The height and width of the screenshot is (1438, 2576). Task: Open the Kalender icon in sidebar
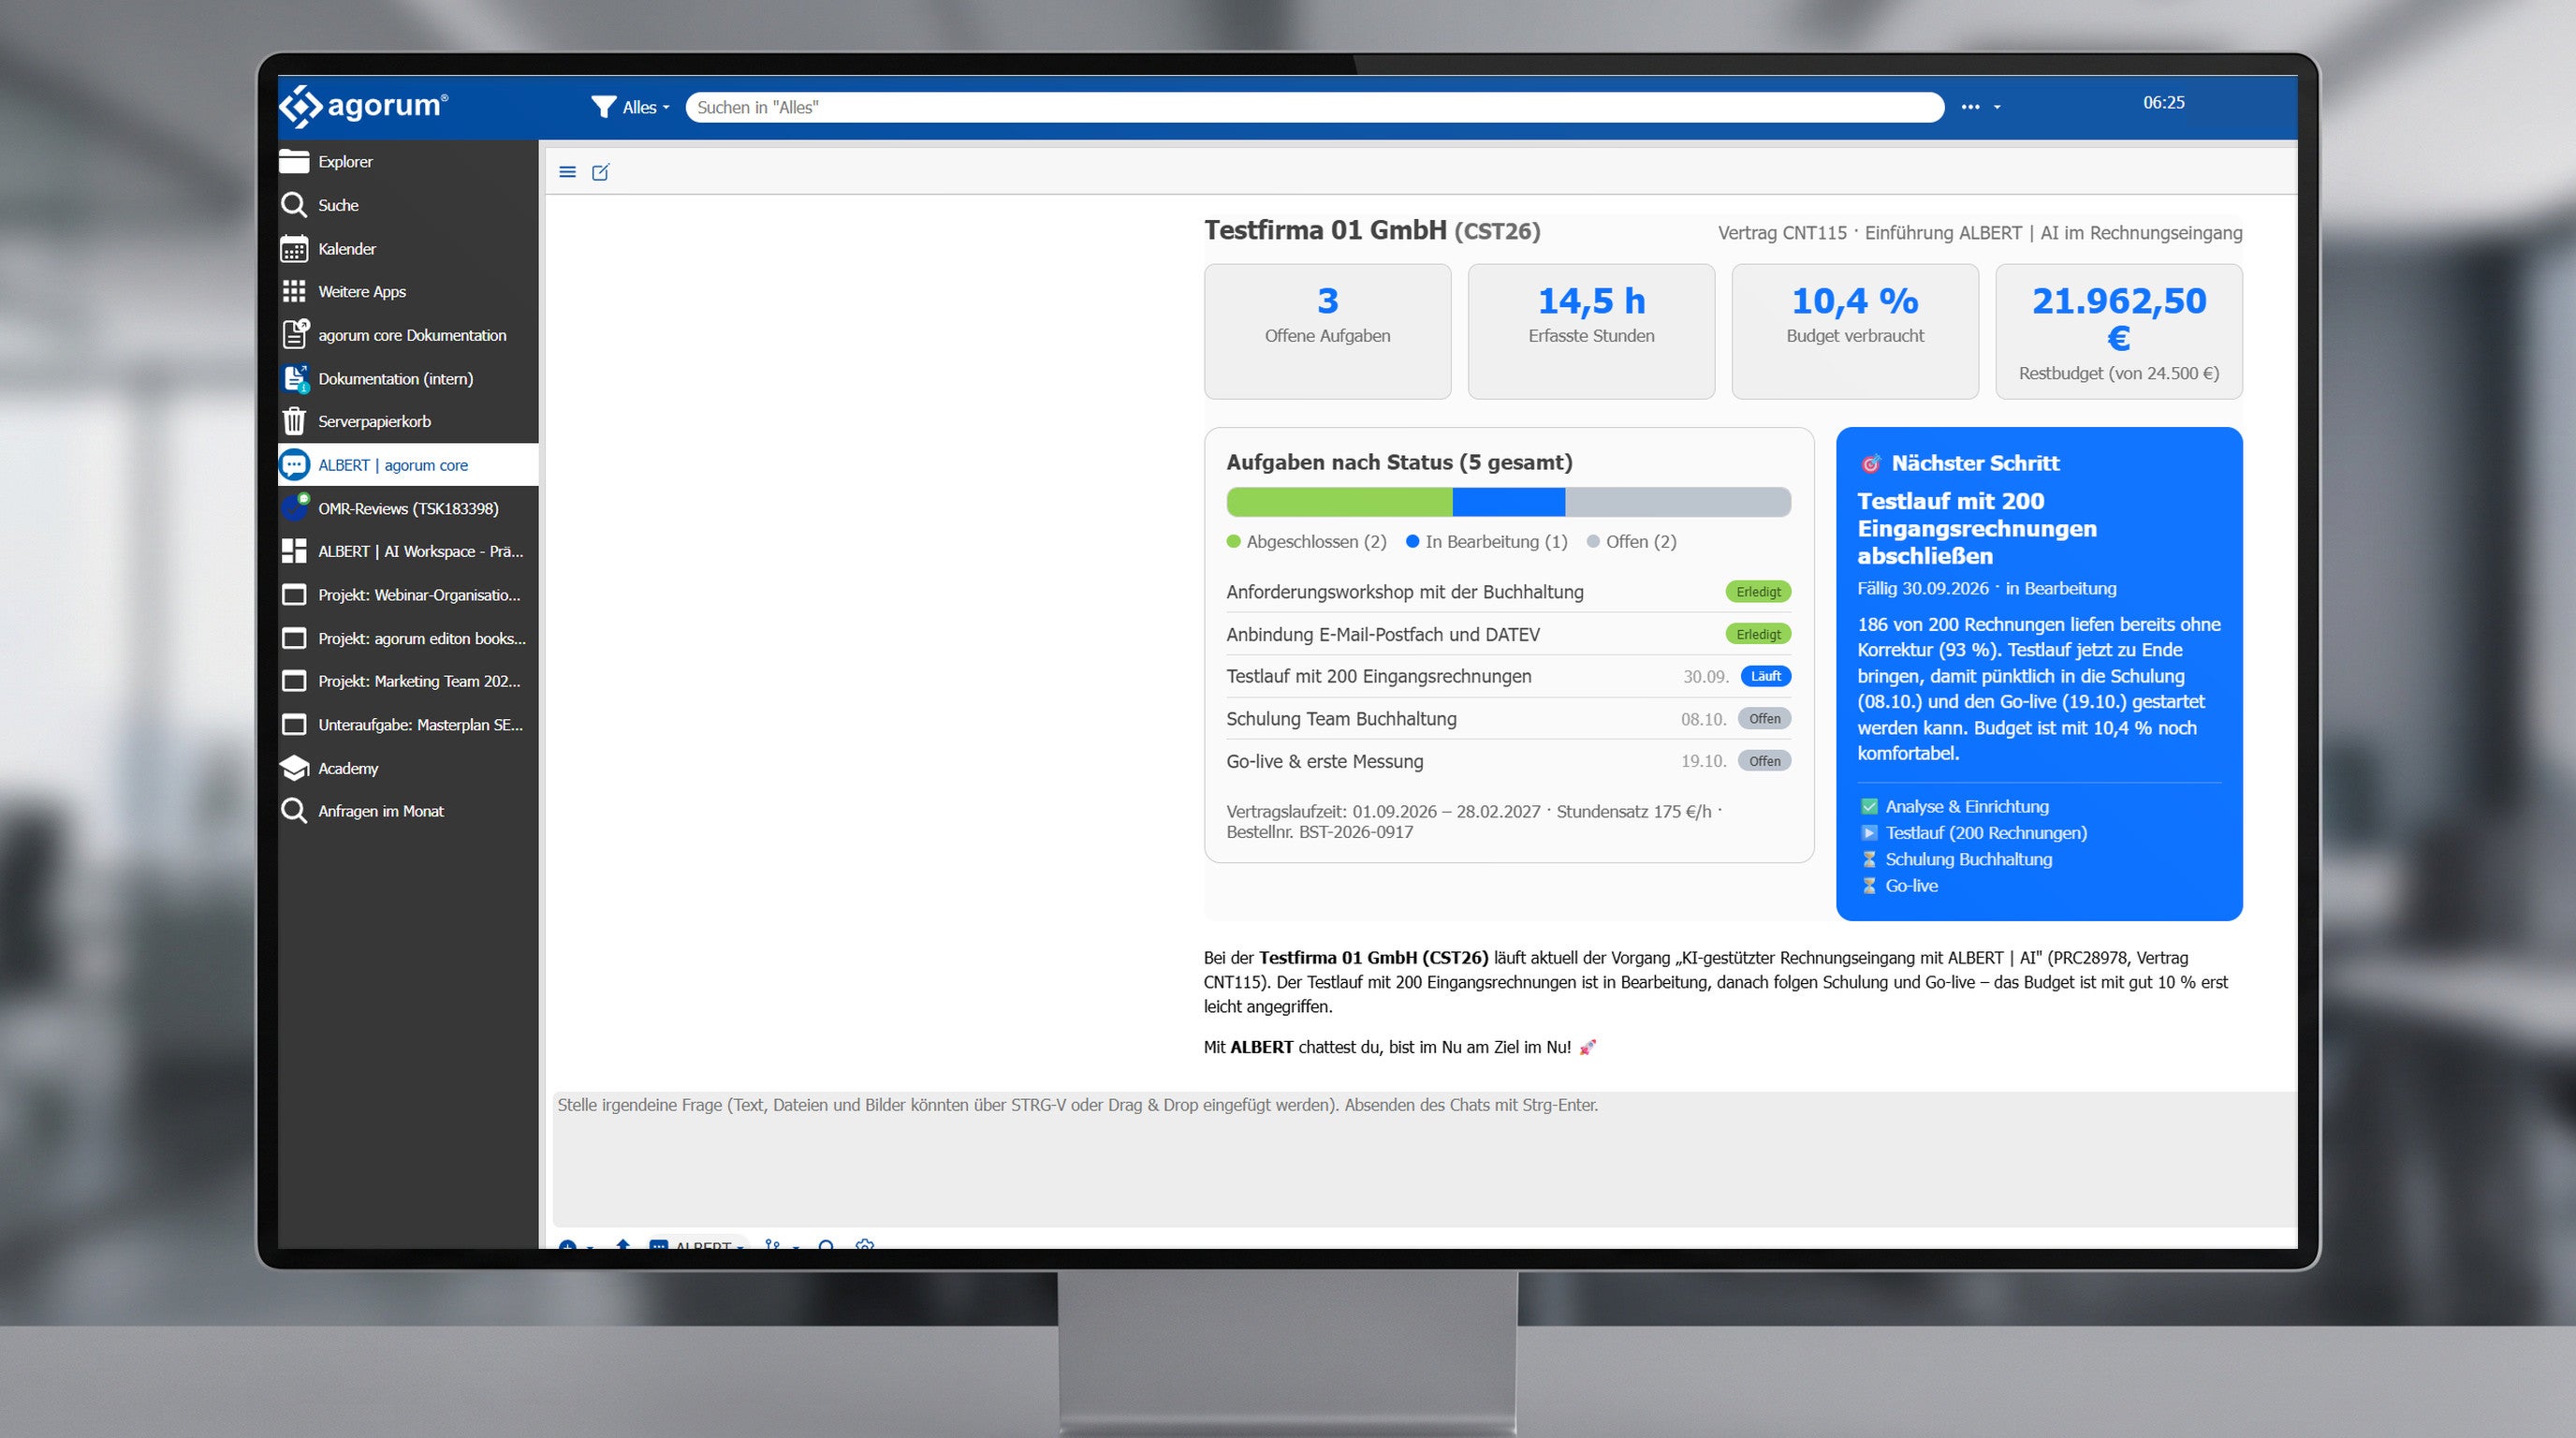click(294, 248)
